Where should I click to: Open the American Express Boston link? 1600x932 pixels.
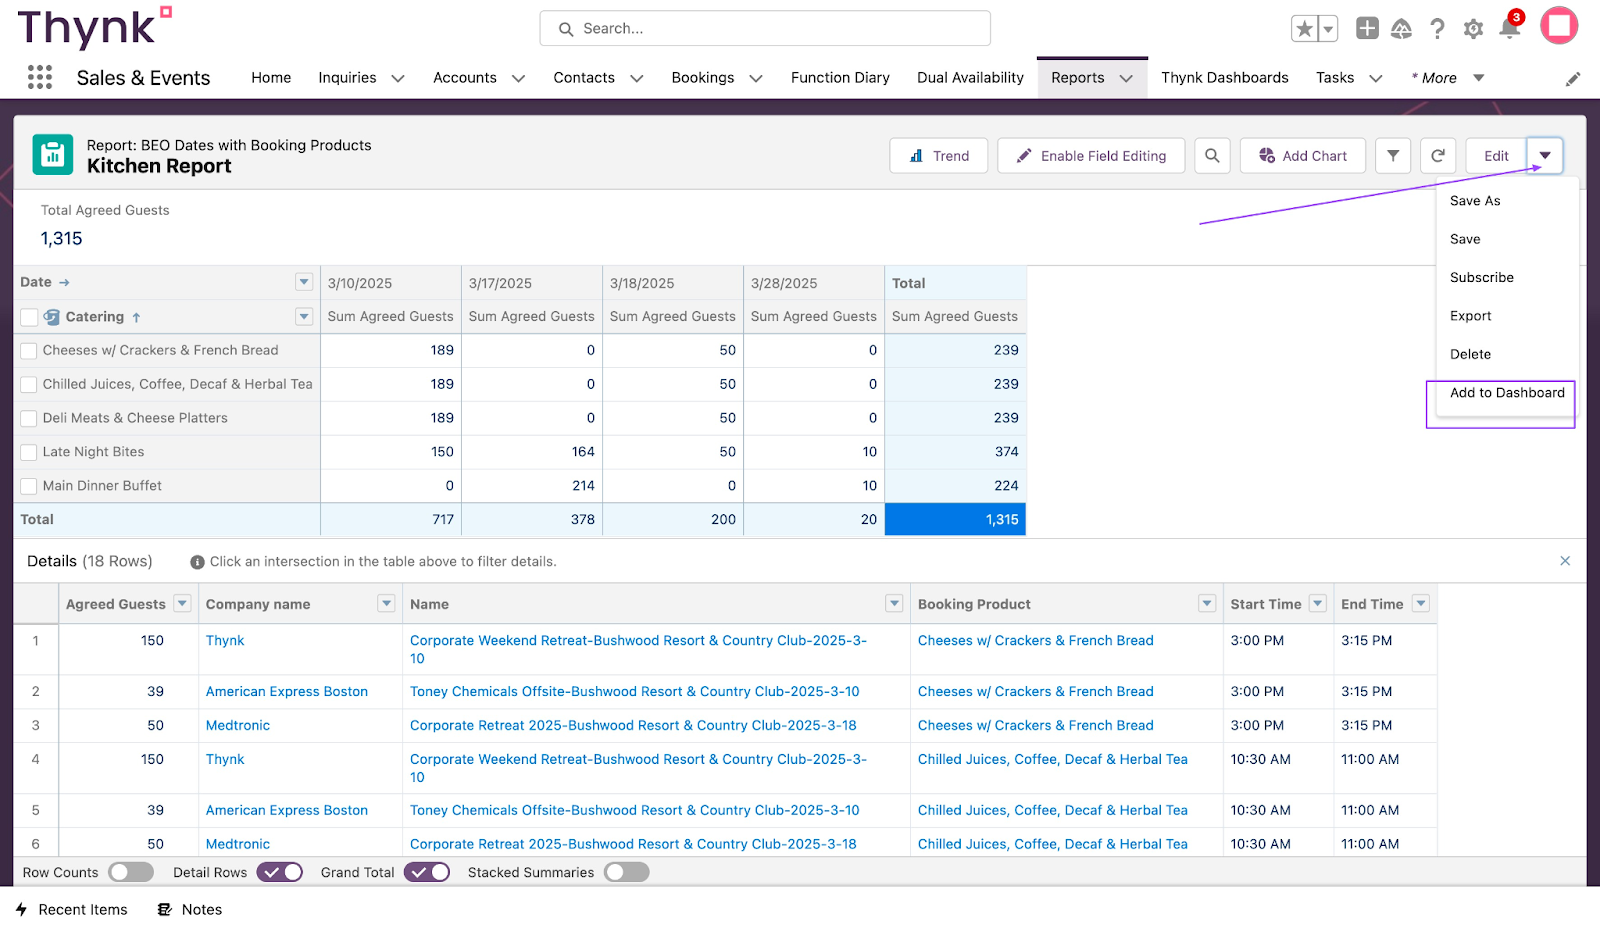coord(287,691)
